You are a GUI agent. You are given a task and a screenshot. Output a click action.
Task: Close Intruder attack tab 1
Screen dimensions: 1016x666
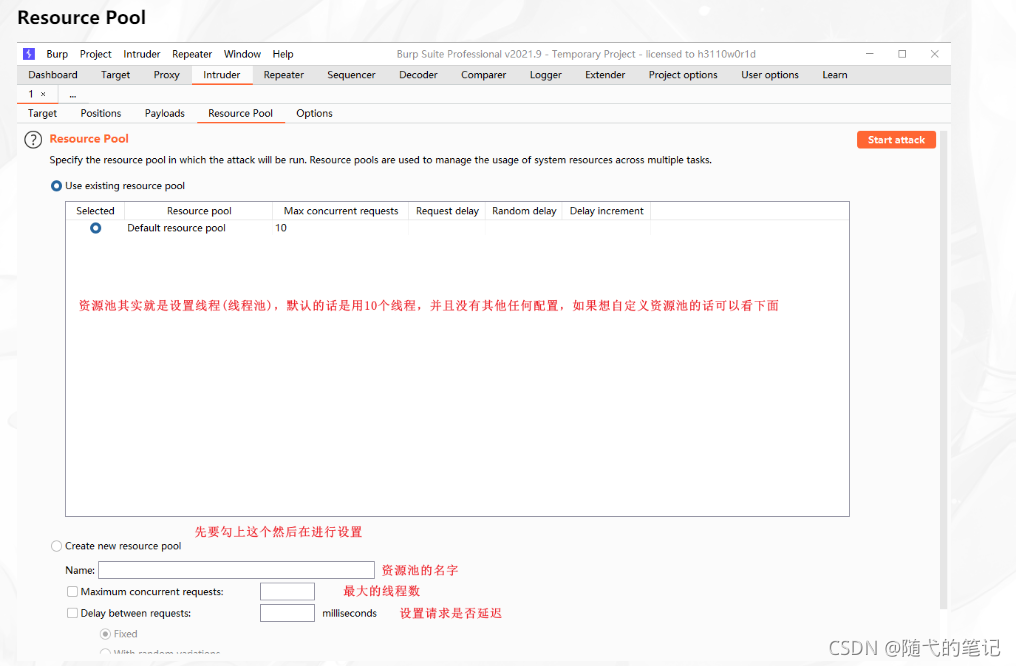click(43, 94)
